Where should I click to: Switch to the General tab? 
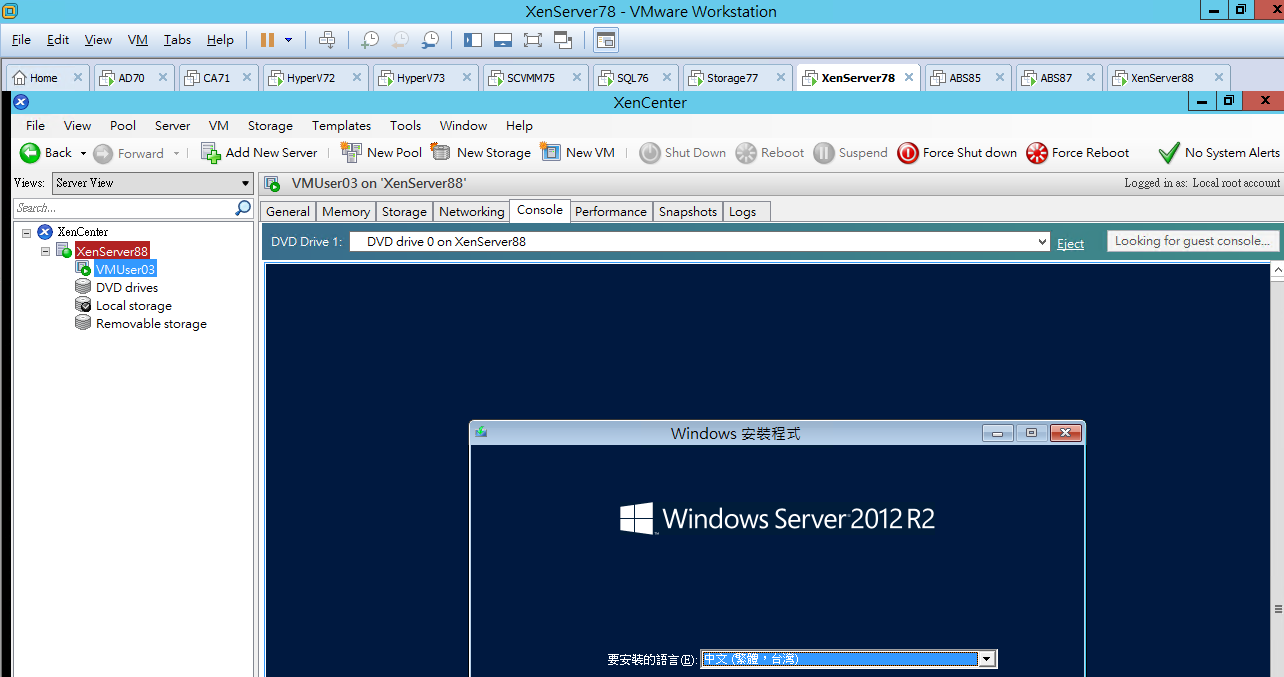point(288,211)
